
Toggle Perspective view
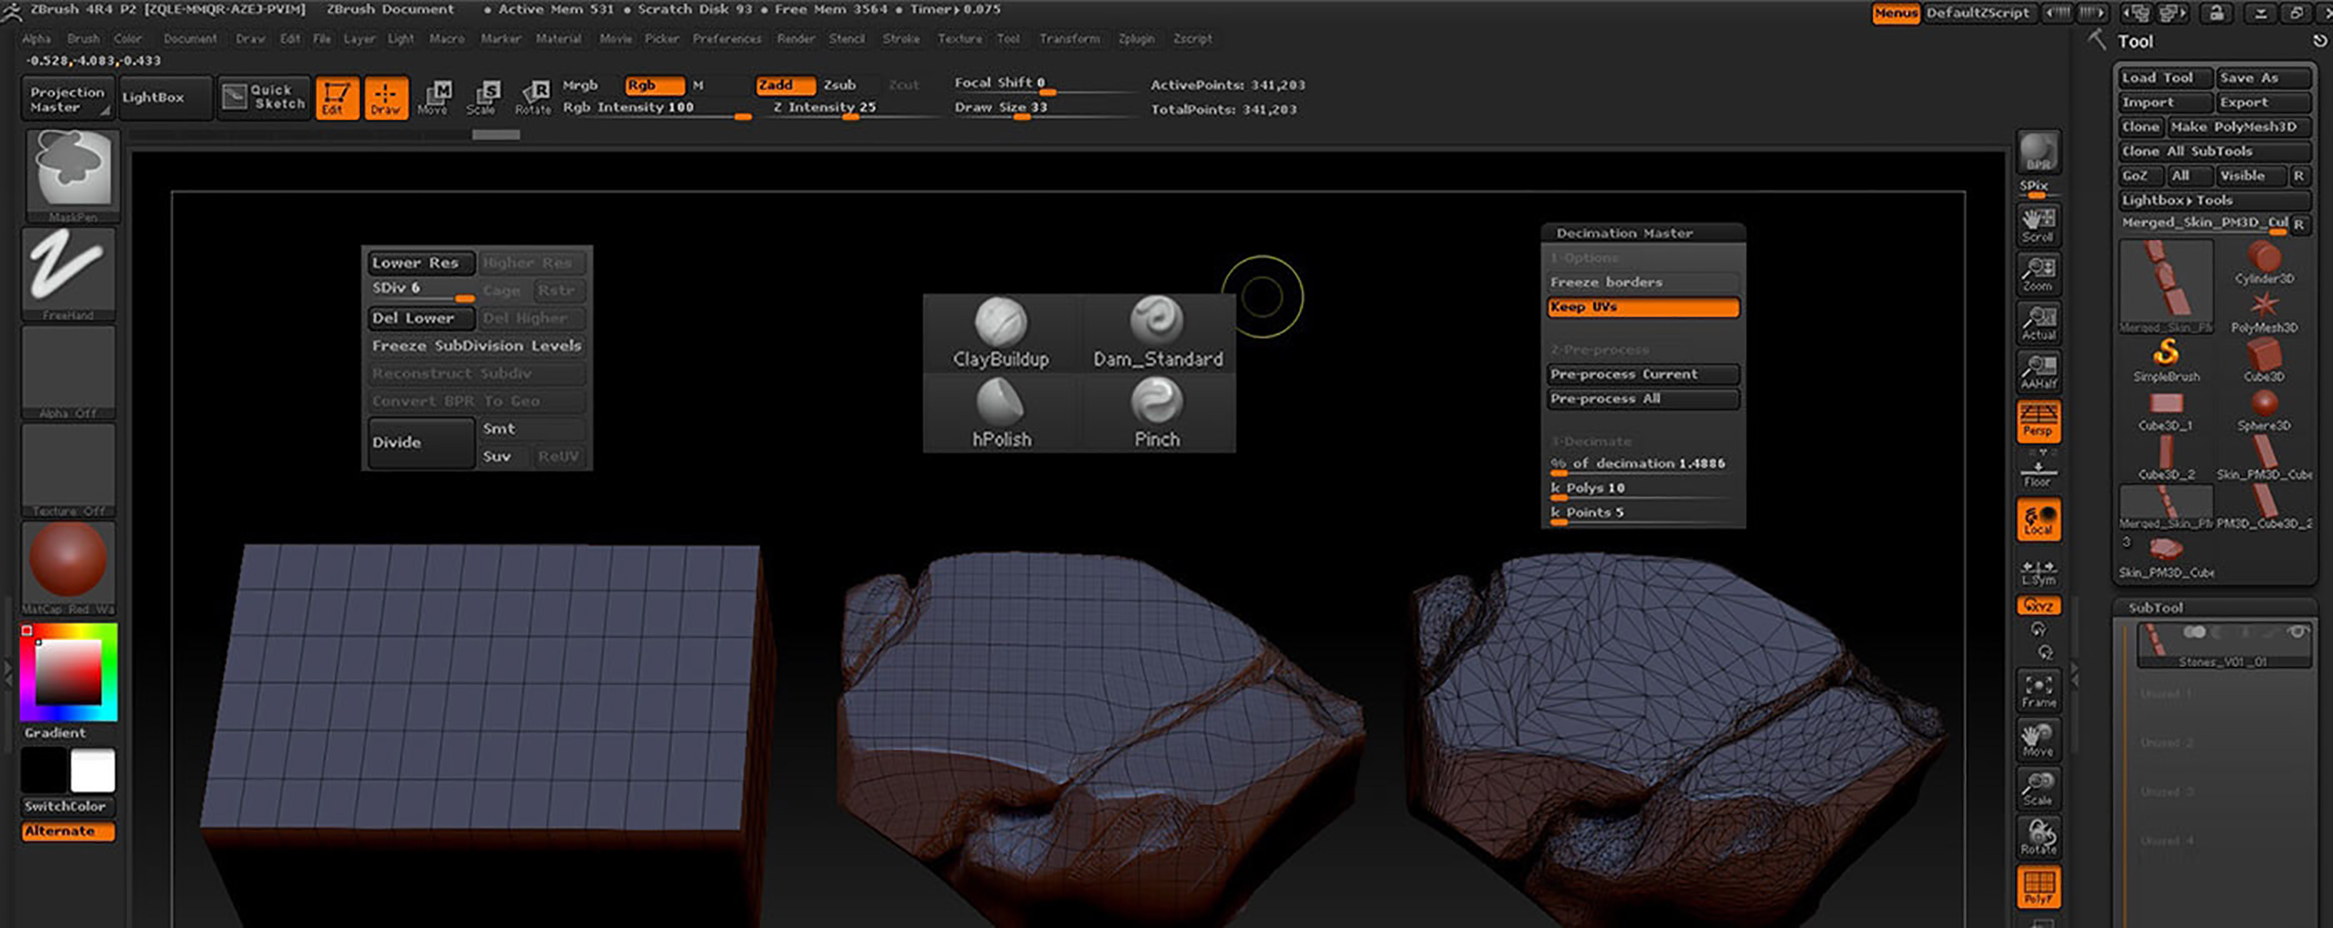coord(2038,421)
